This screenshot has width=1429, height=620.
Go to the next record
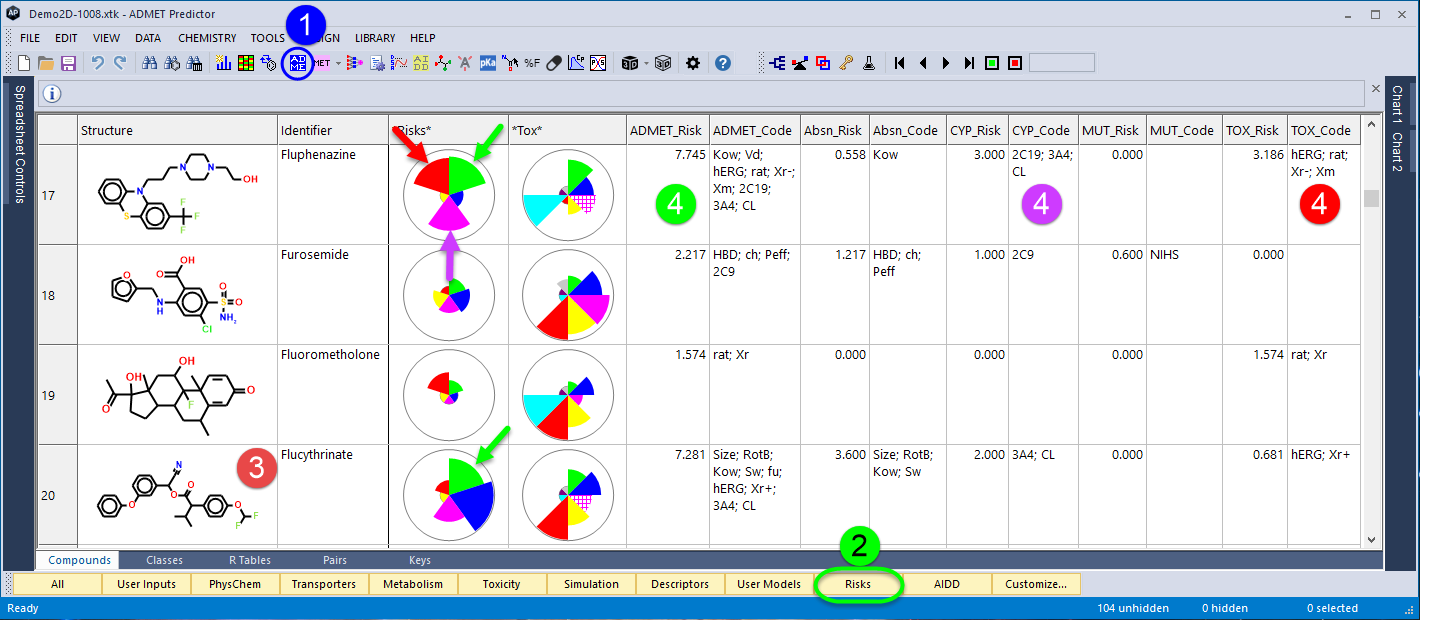(945, 63)
